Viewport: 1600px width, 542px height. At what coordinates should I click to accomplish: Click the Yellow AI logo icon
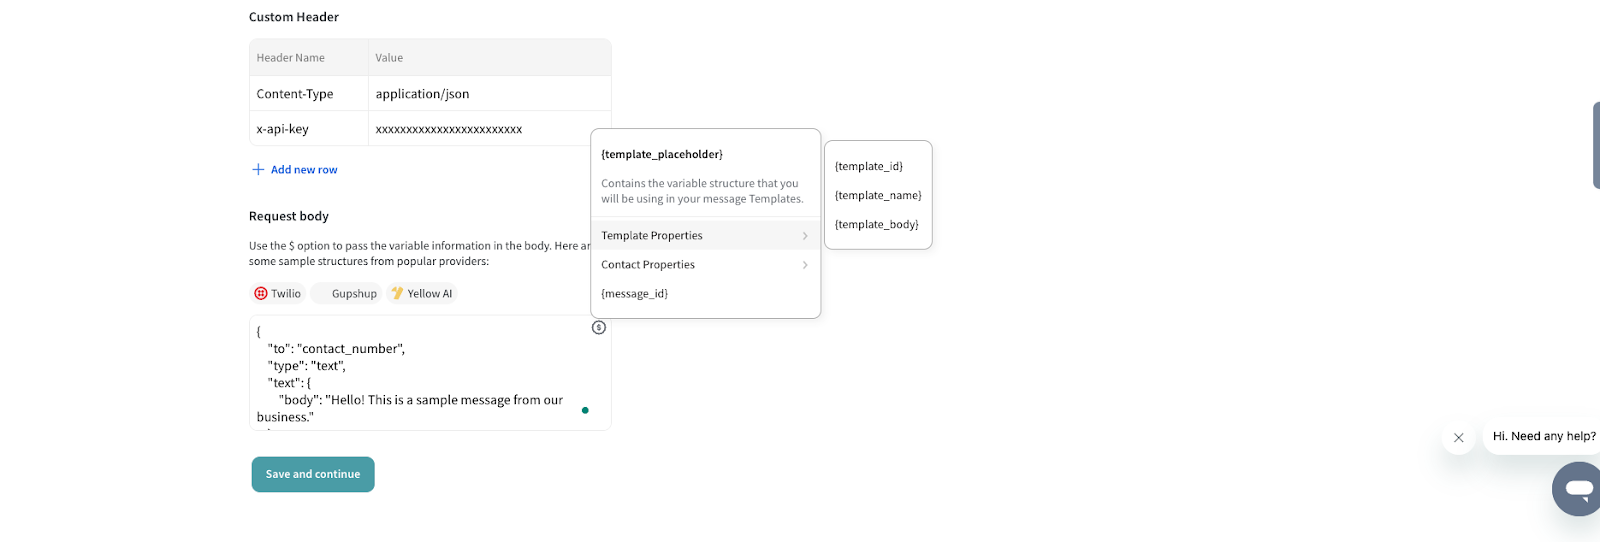coord(397,294)
